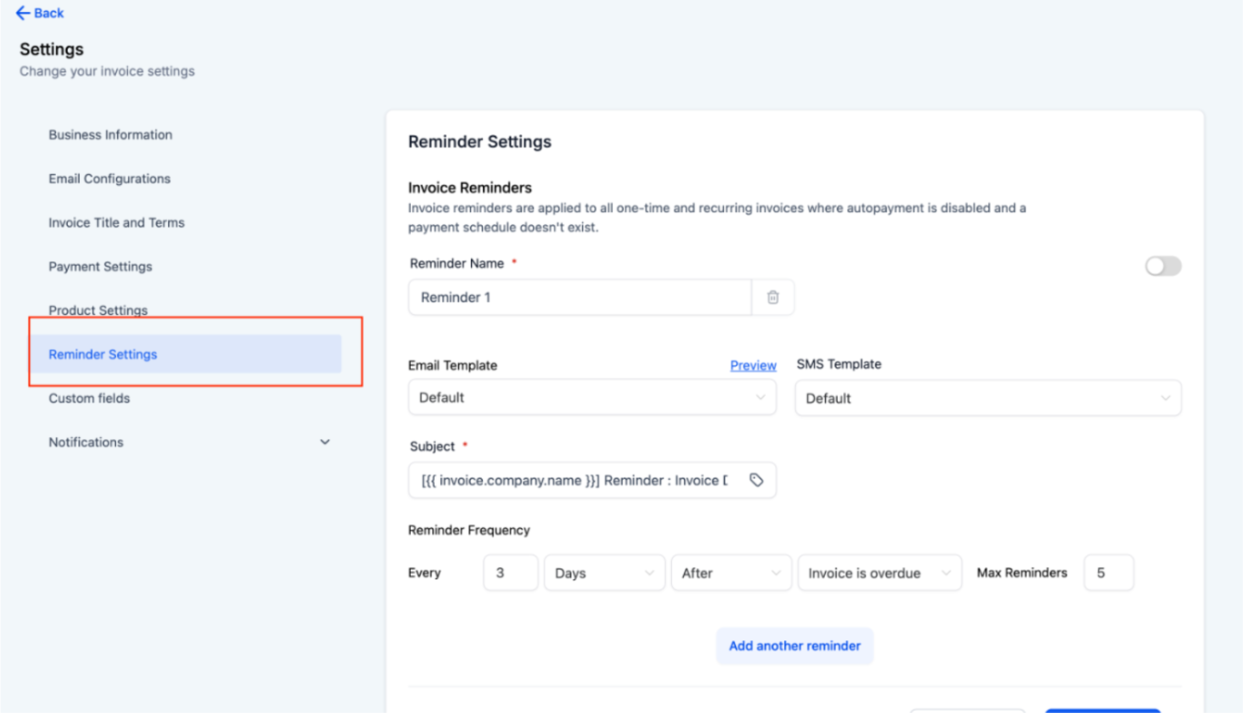Toggle the Reminder 1 enable switch

coord(1163,266)
